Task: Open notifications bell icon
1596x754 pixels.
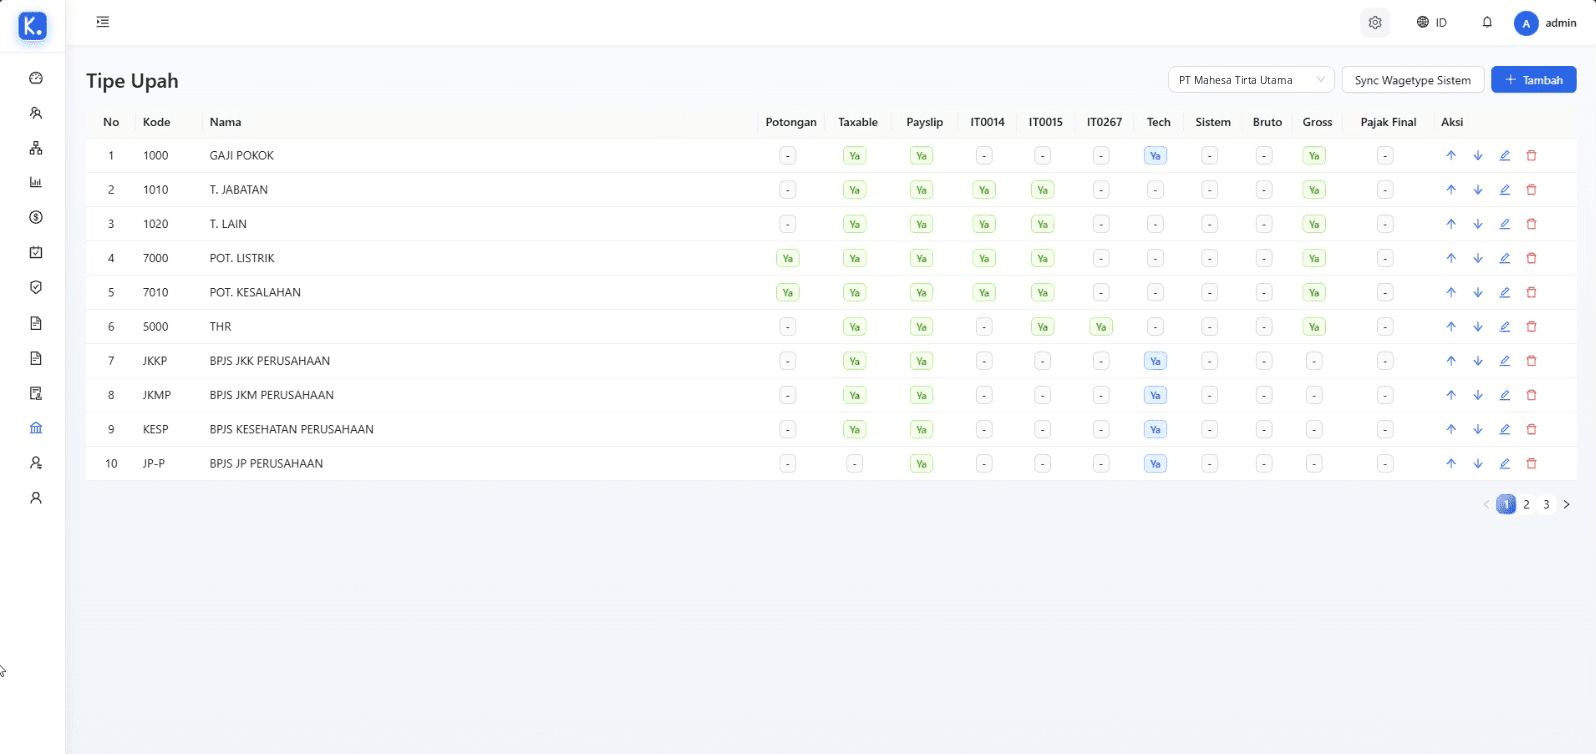Action: (x=1487, y=22)
